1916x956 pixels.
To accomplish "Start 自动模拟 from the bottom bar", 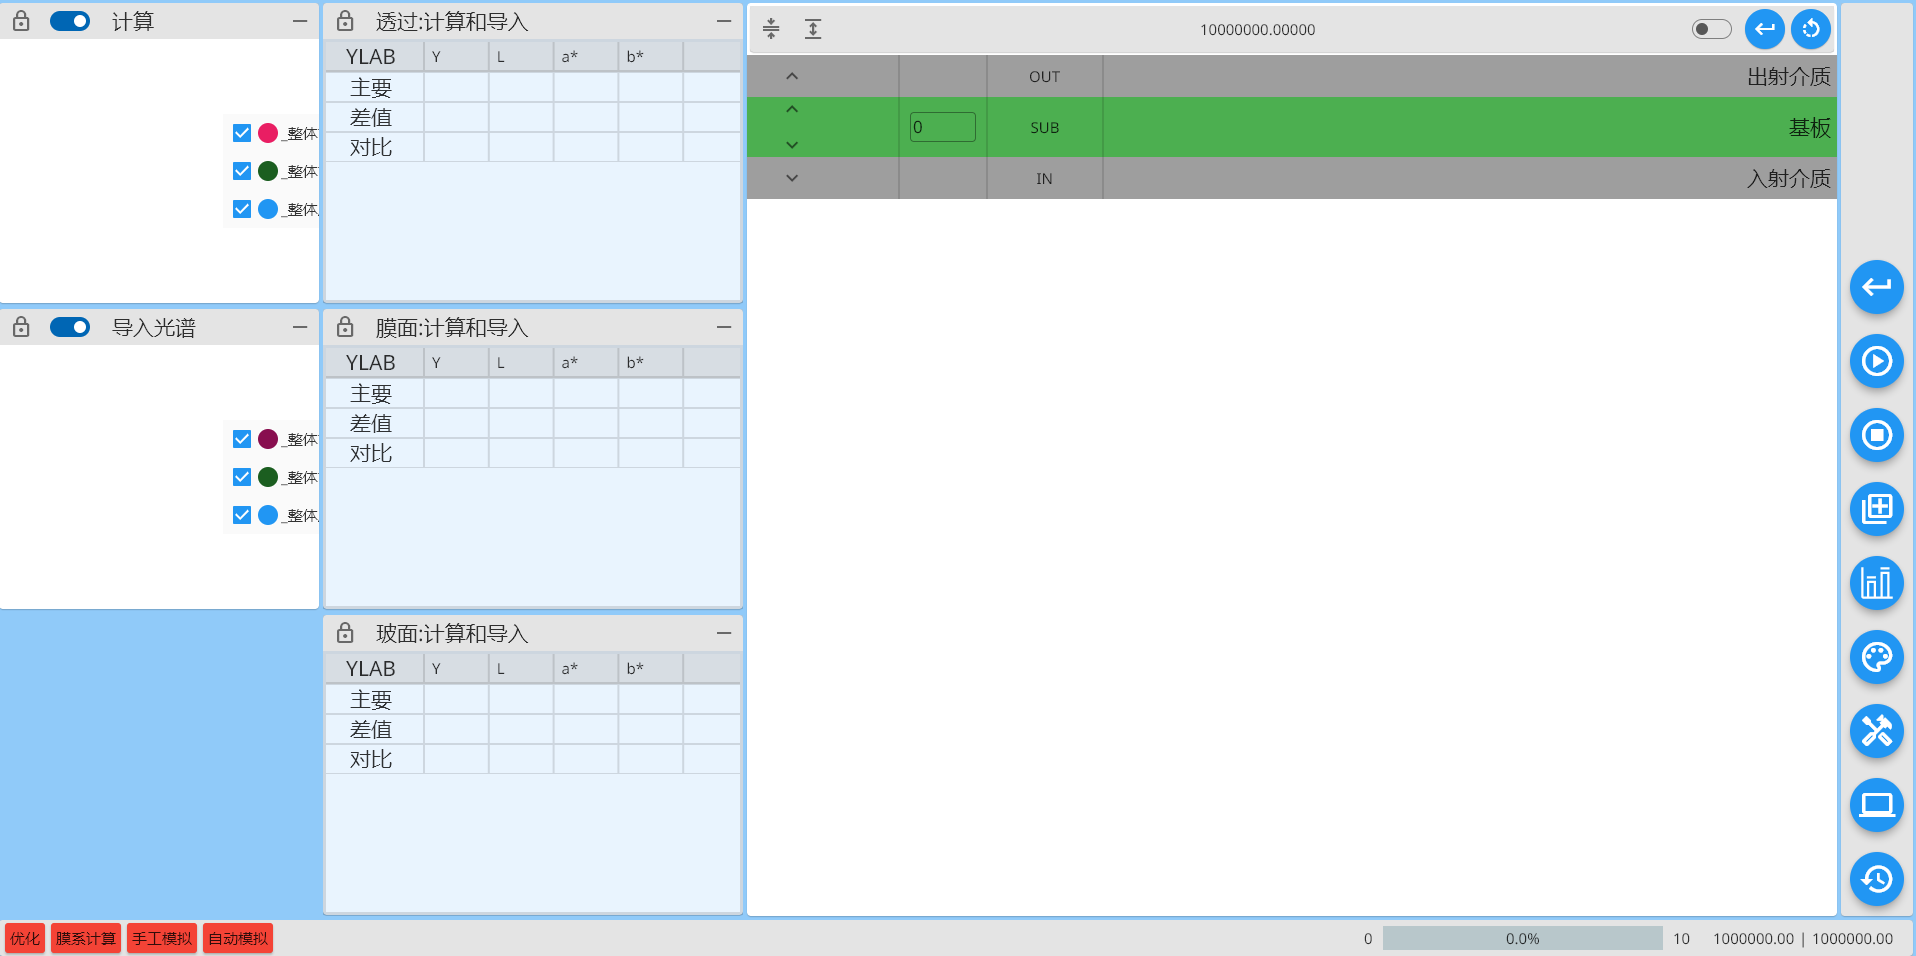I will coord(237,938).
